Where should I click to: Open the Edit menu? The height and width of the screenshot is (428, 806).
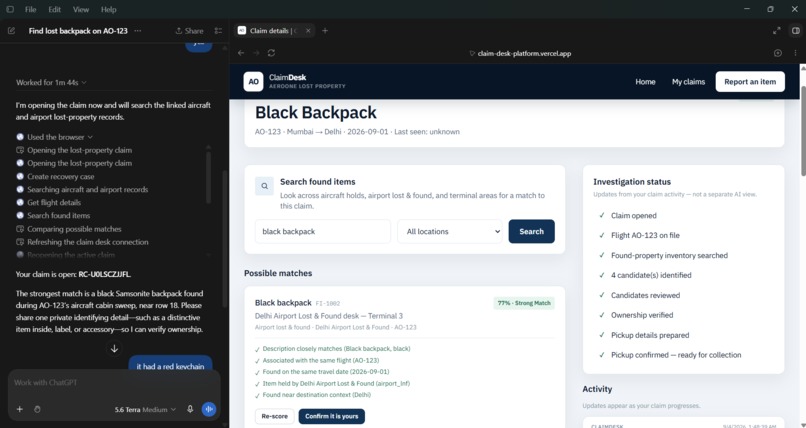point(54,9)
